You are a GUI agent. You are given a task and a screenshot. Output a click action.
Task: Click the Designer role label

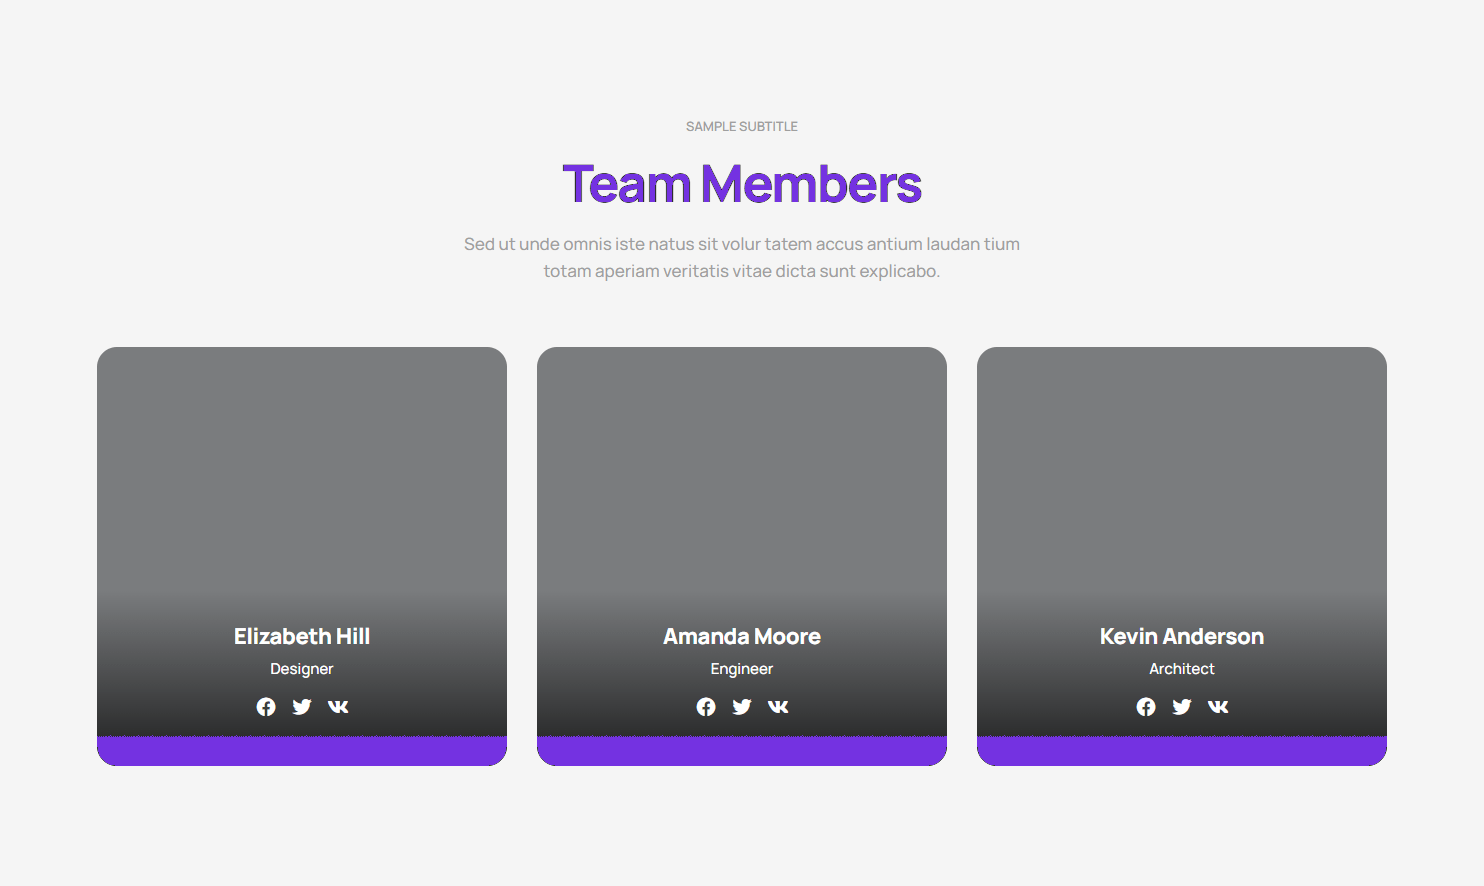(x=302, y=669)
